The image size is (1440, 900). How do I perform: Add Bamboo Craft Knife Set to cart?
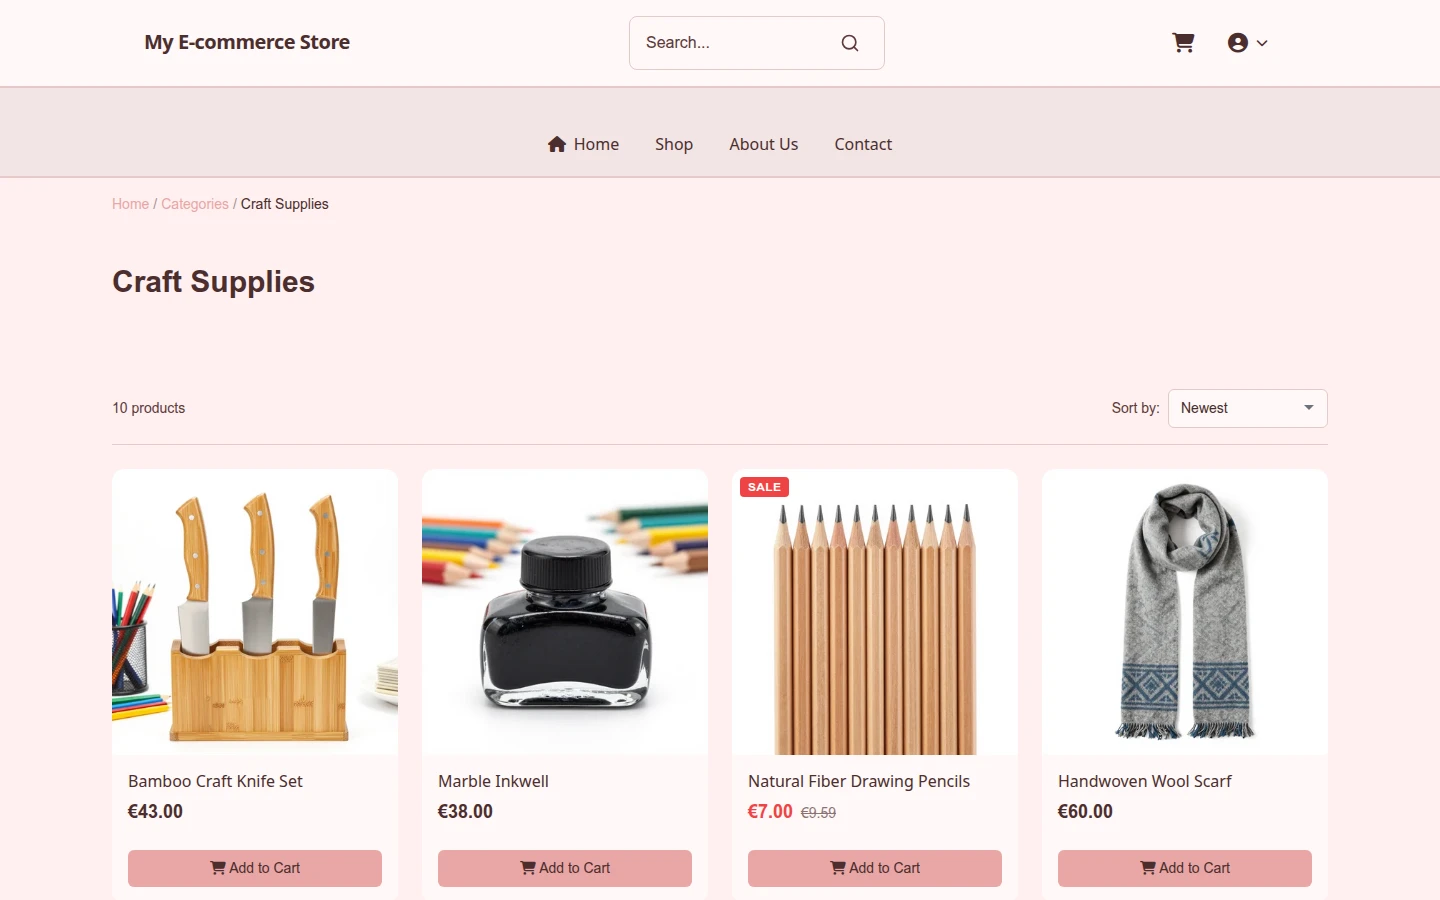tap(255, 868)
